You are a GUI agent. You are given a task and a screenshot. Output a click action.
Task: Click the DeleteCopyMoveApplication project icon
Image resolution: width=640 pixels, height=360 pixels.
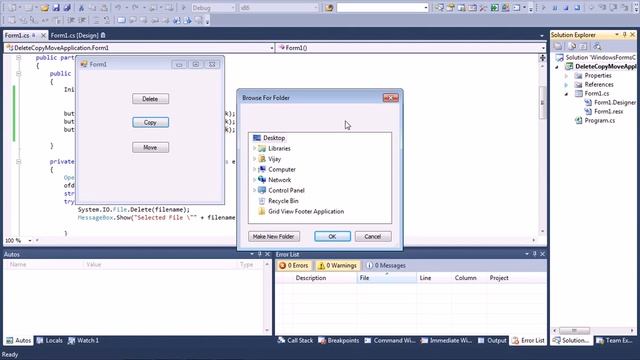pyautogui.click(x=569, y=67)
